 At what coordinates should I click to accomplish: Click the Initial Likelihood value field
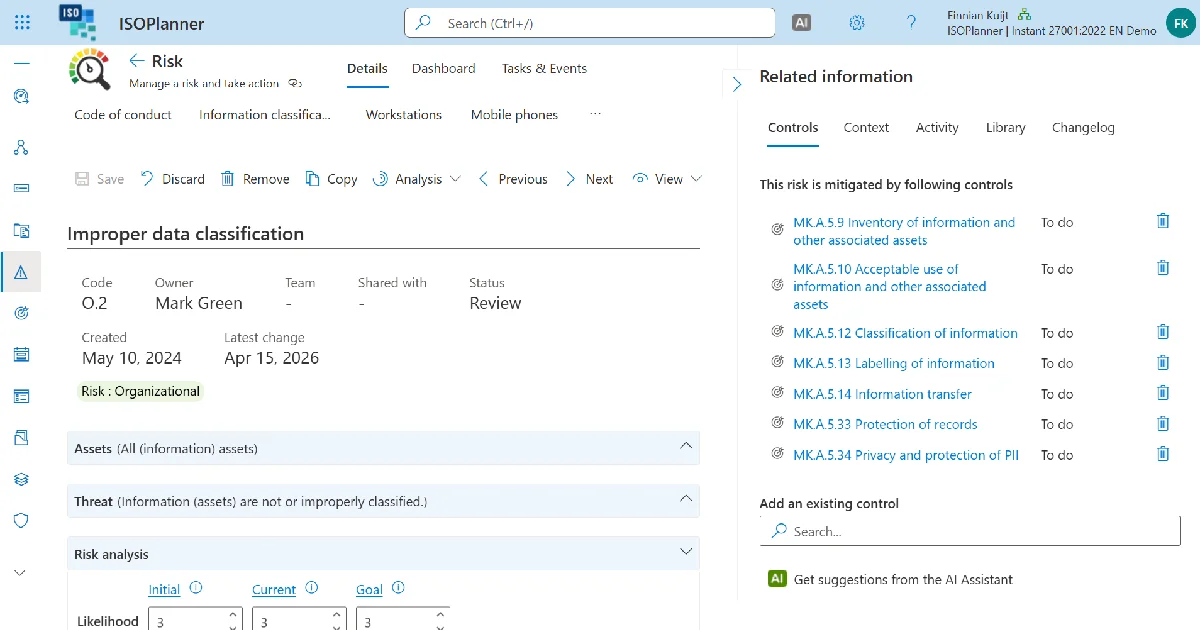(196, 621)
